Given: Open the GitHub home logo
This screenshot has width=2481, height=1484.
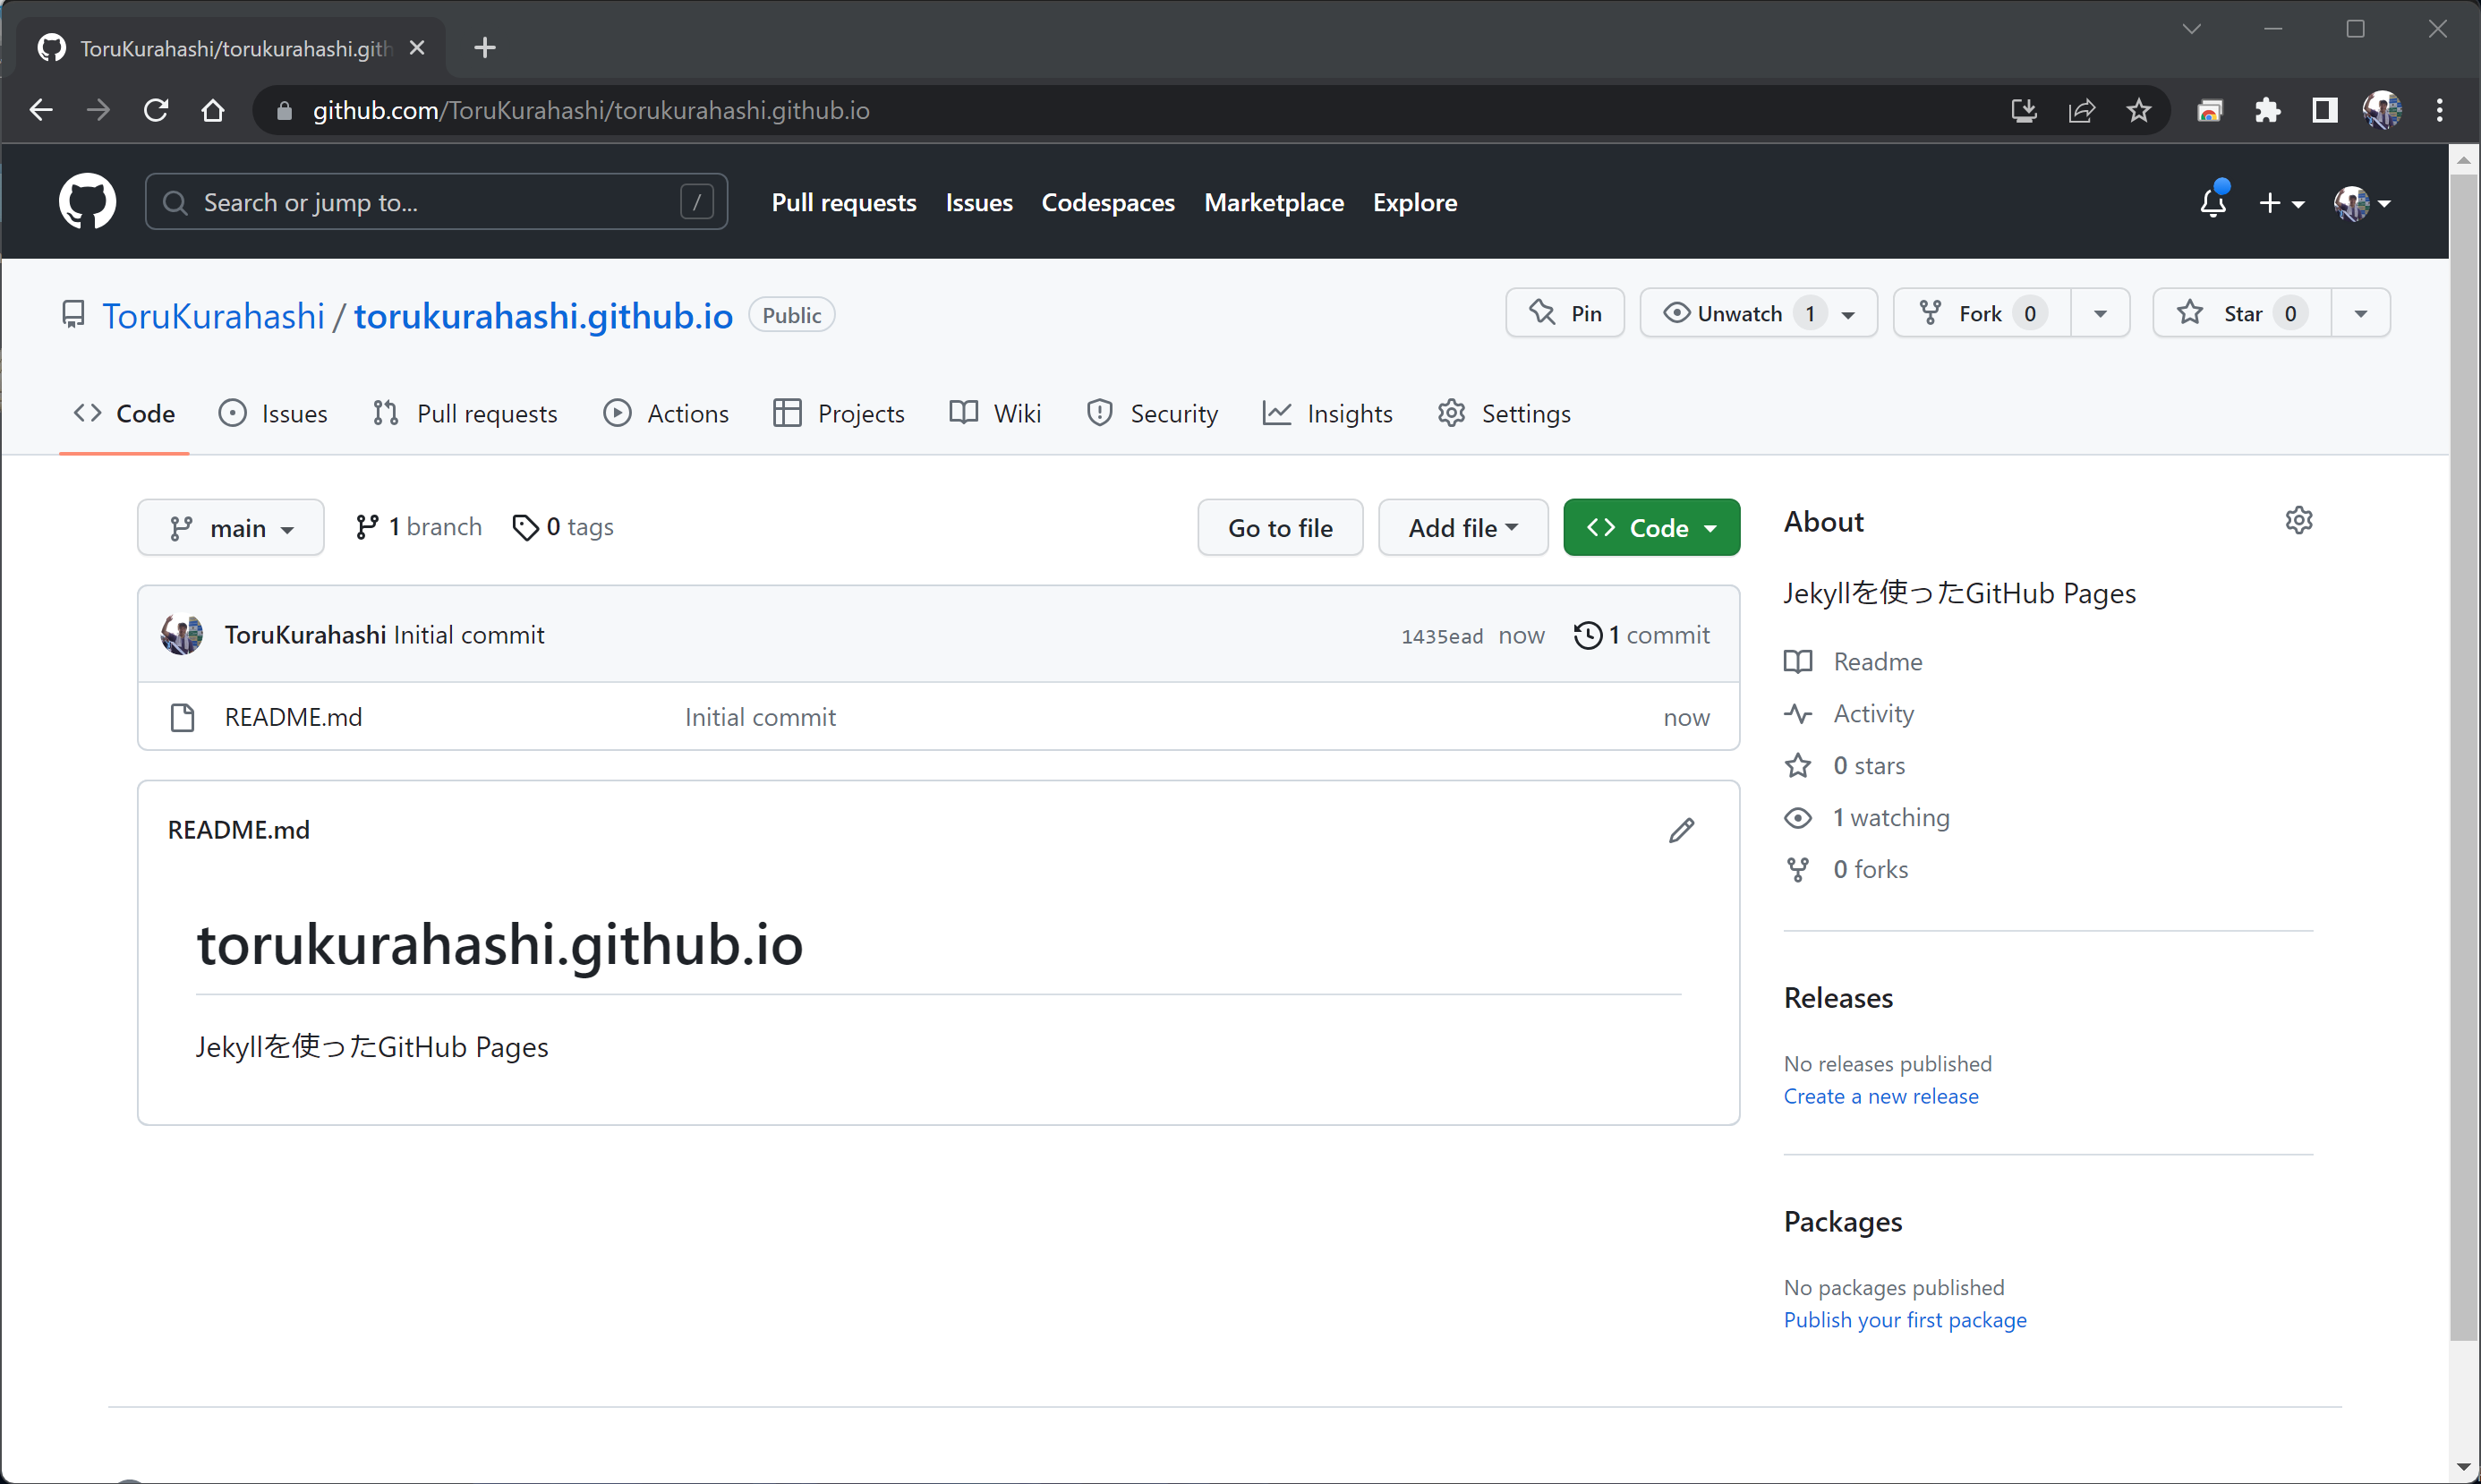Looking at the screenshot, I should coord(87,202).
